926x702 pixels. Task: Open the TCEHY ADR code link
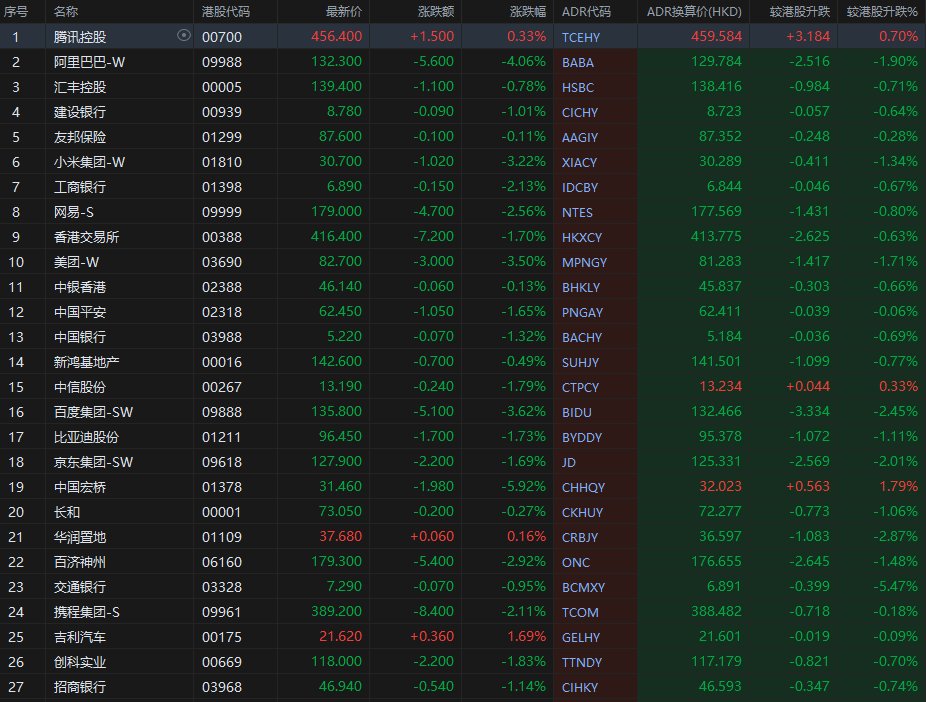(x=581, y=37)
